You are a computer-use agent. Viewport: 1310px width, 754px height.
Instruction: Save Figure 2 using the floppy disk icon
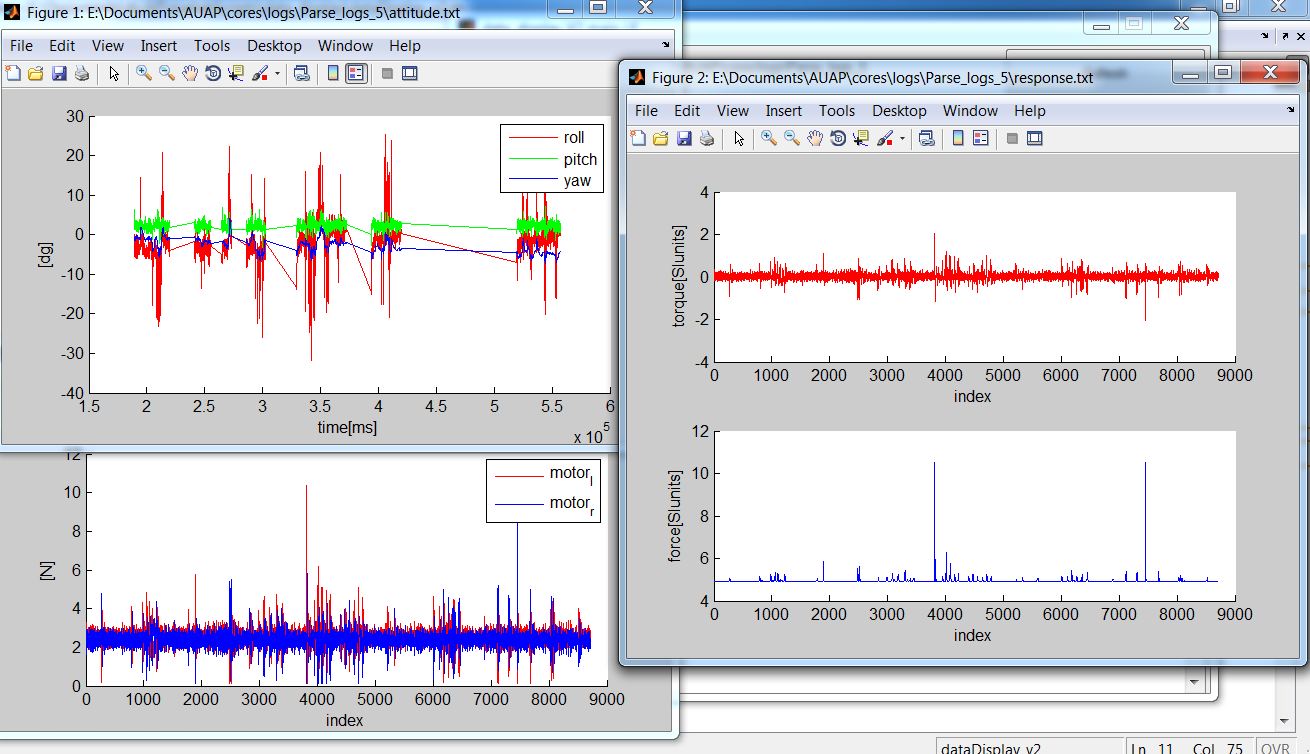684,138
